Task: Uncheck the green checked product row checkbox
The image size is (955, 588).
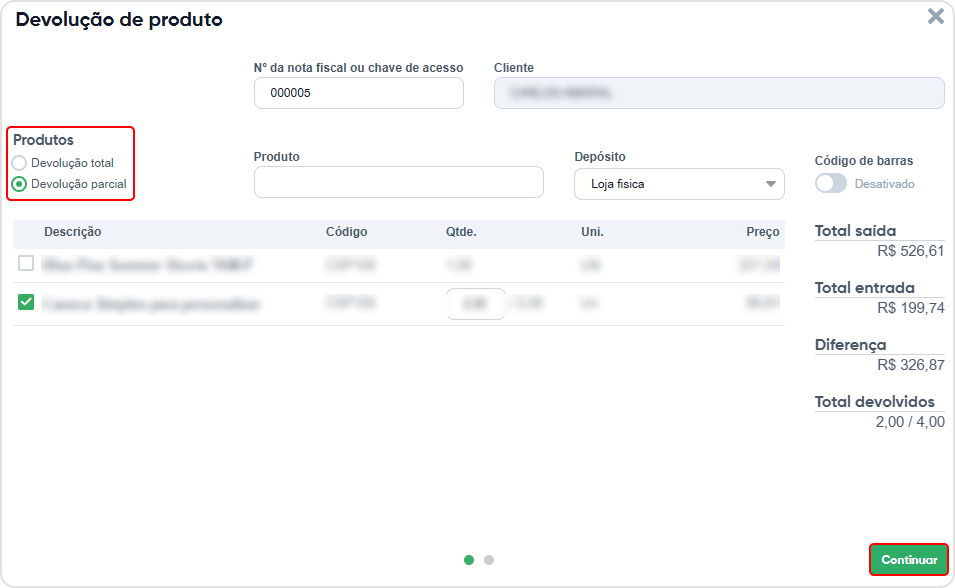Action: point(26,302)
